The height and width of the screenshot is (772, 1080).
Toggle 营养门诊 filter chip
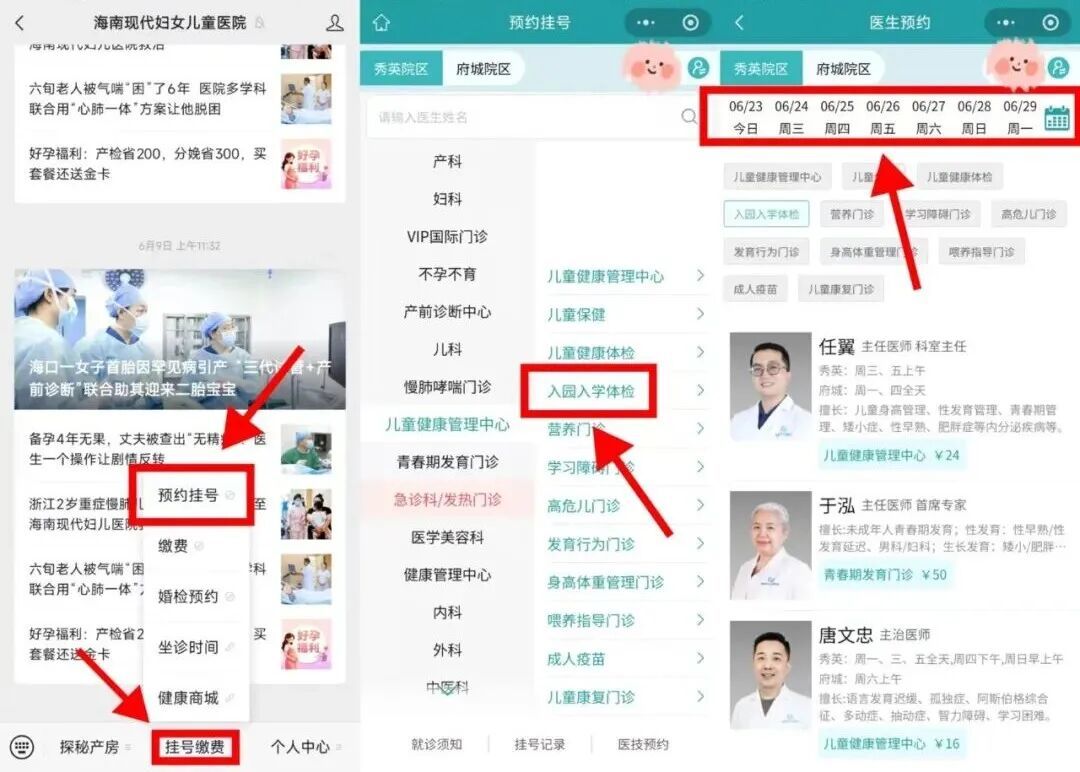point(851,214)
